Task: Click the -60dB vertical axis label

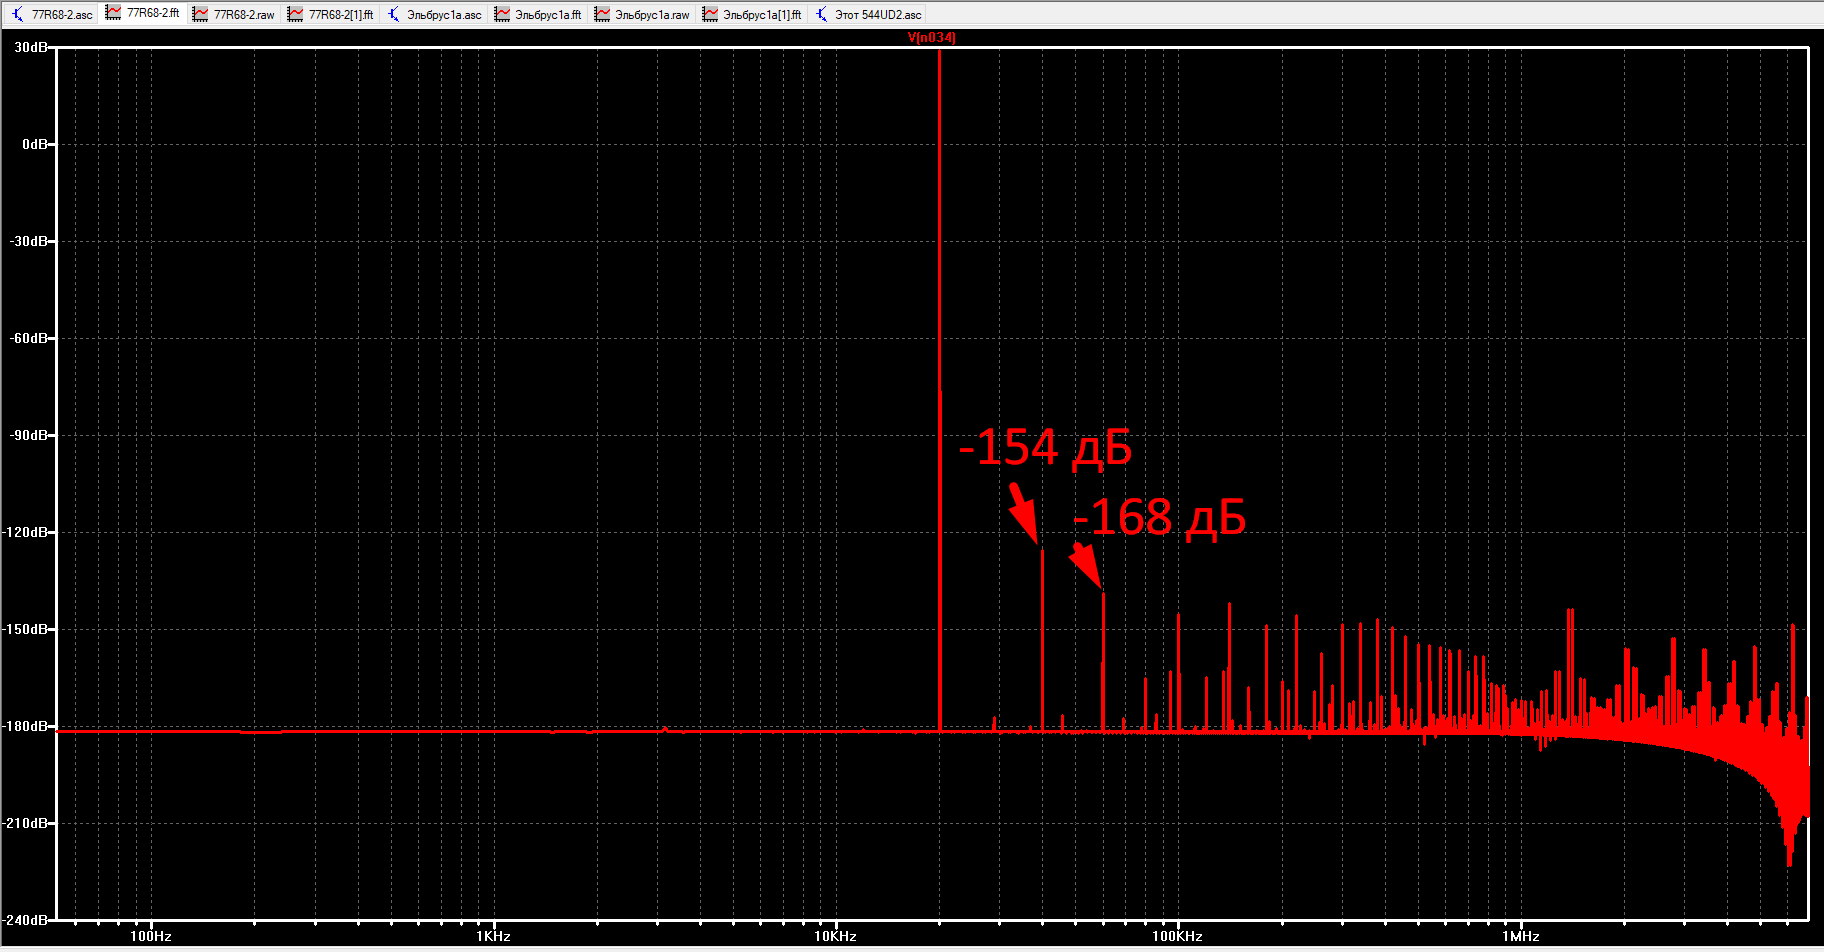Action: [x=29, y=338]
